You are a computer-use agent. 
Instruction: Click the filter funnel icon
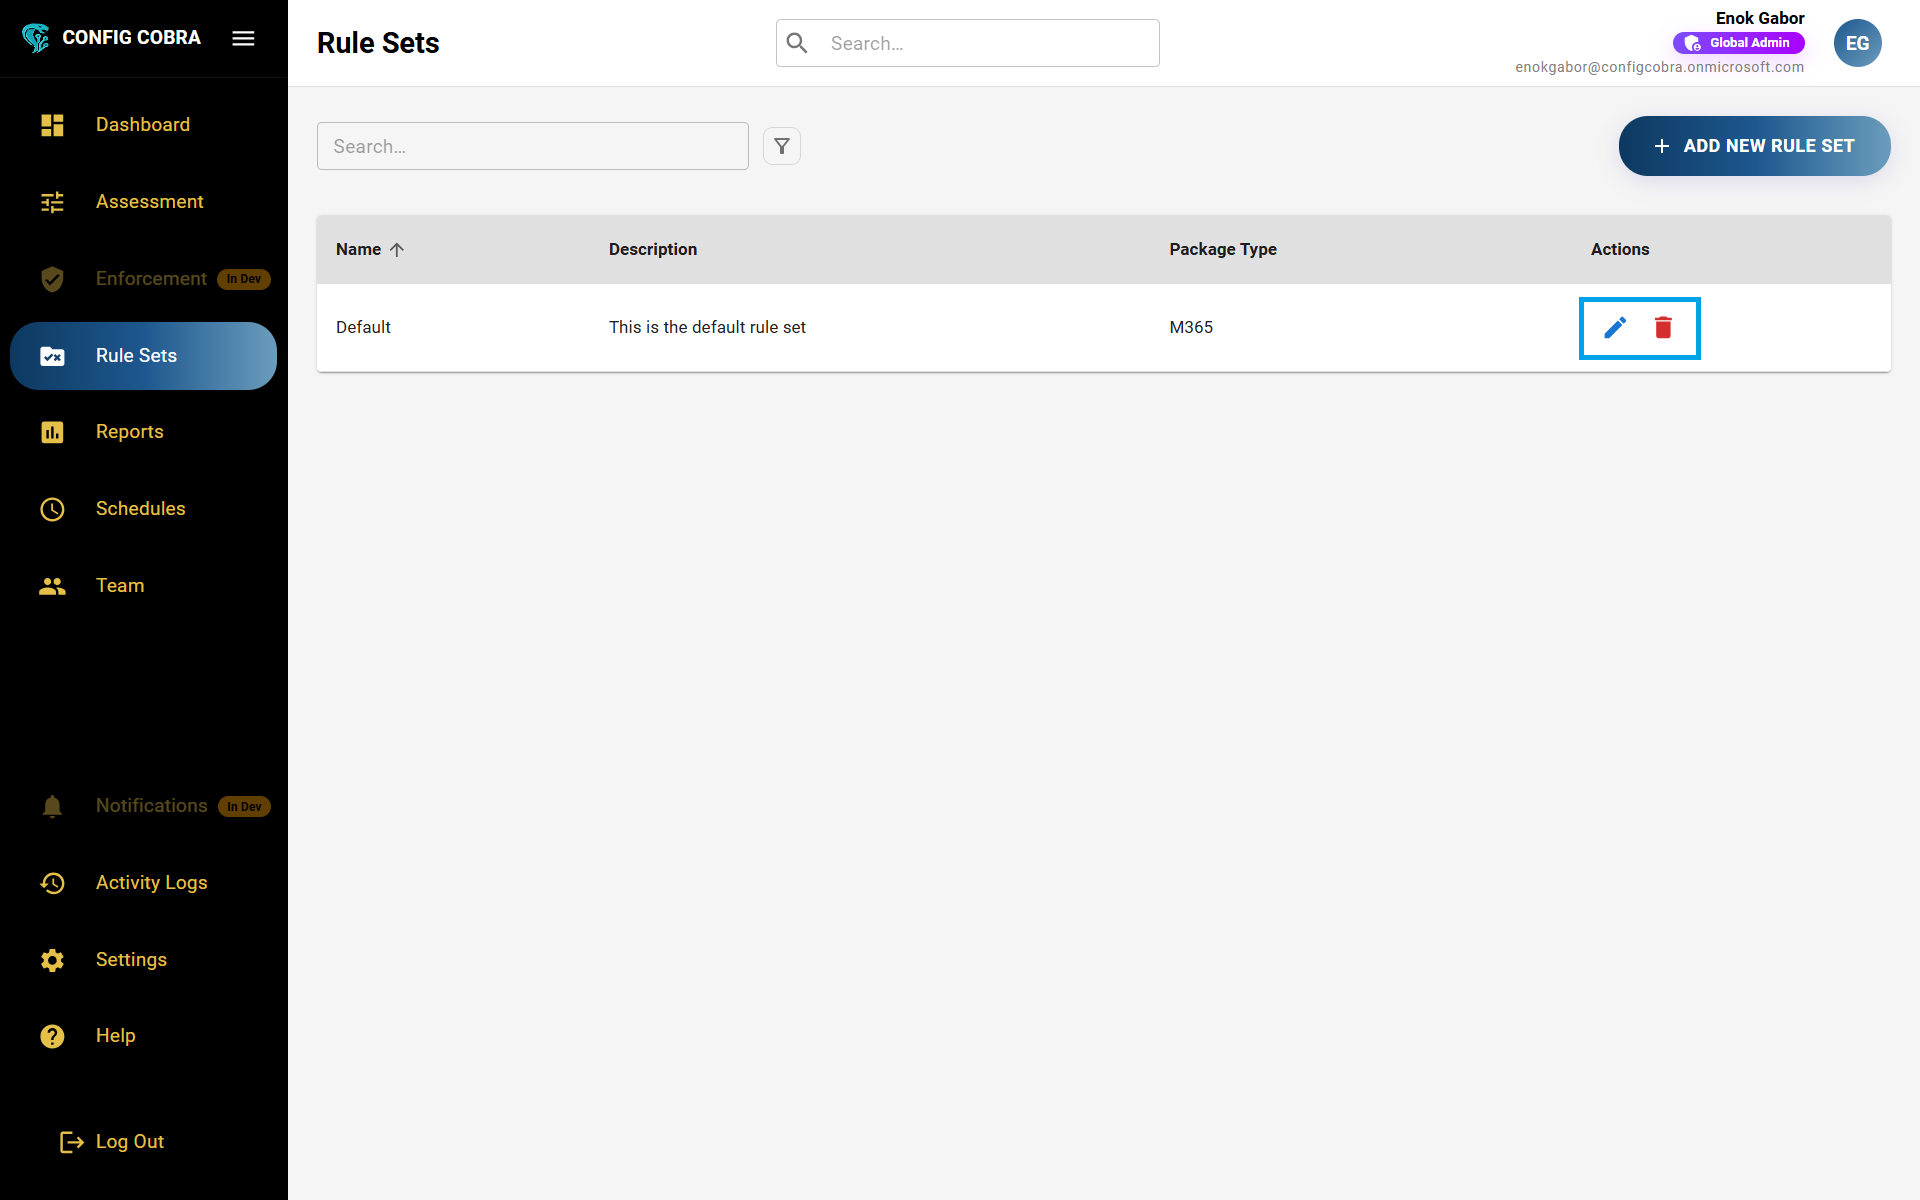click(782, 146)
